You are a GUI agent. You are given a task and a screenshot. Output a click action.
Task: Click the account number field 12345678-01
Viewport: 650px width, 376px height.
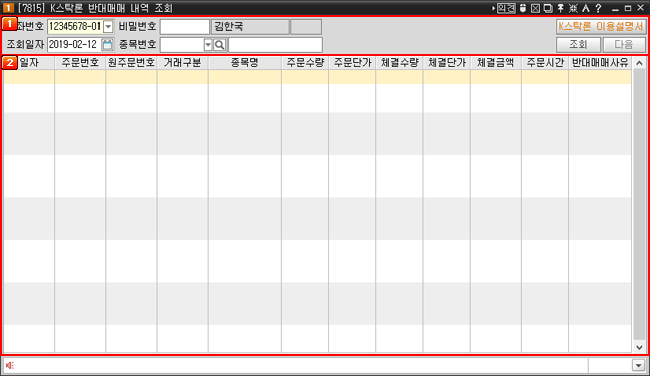(75, 27)
